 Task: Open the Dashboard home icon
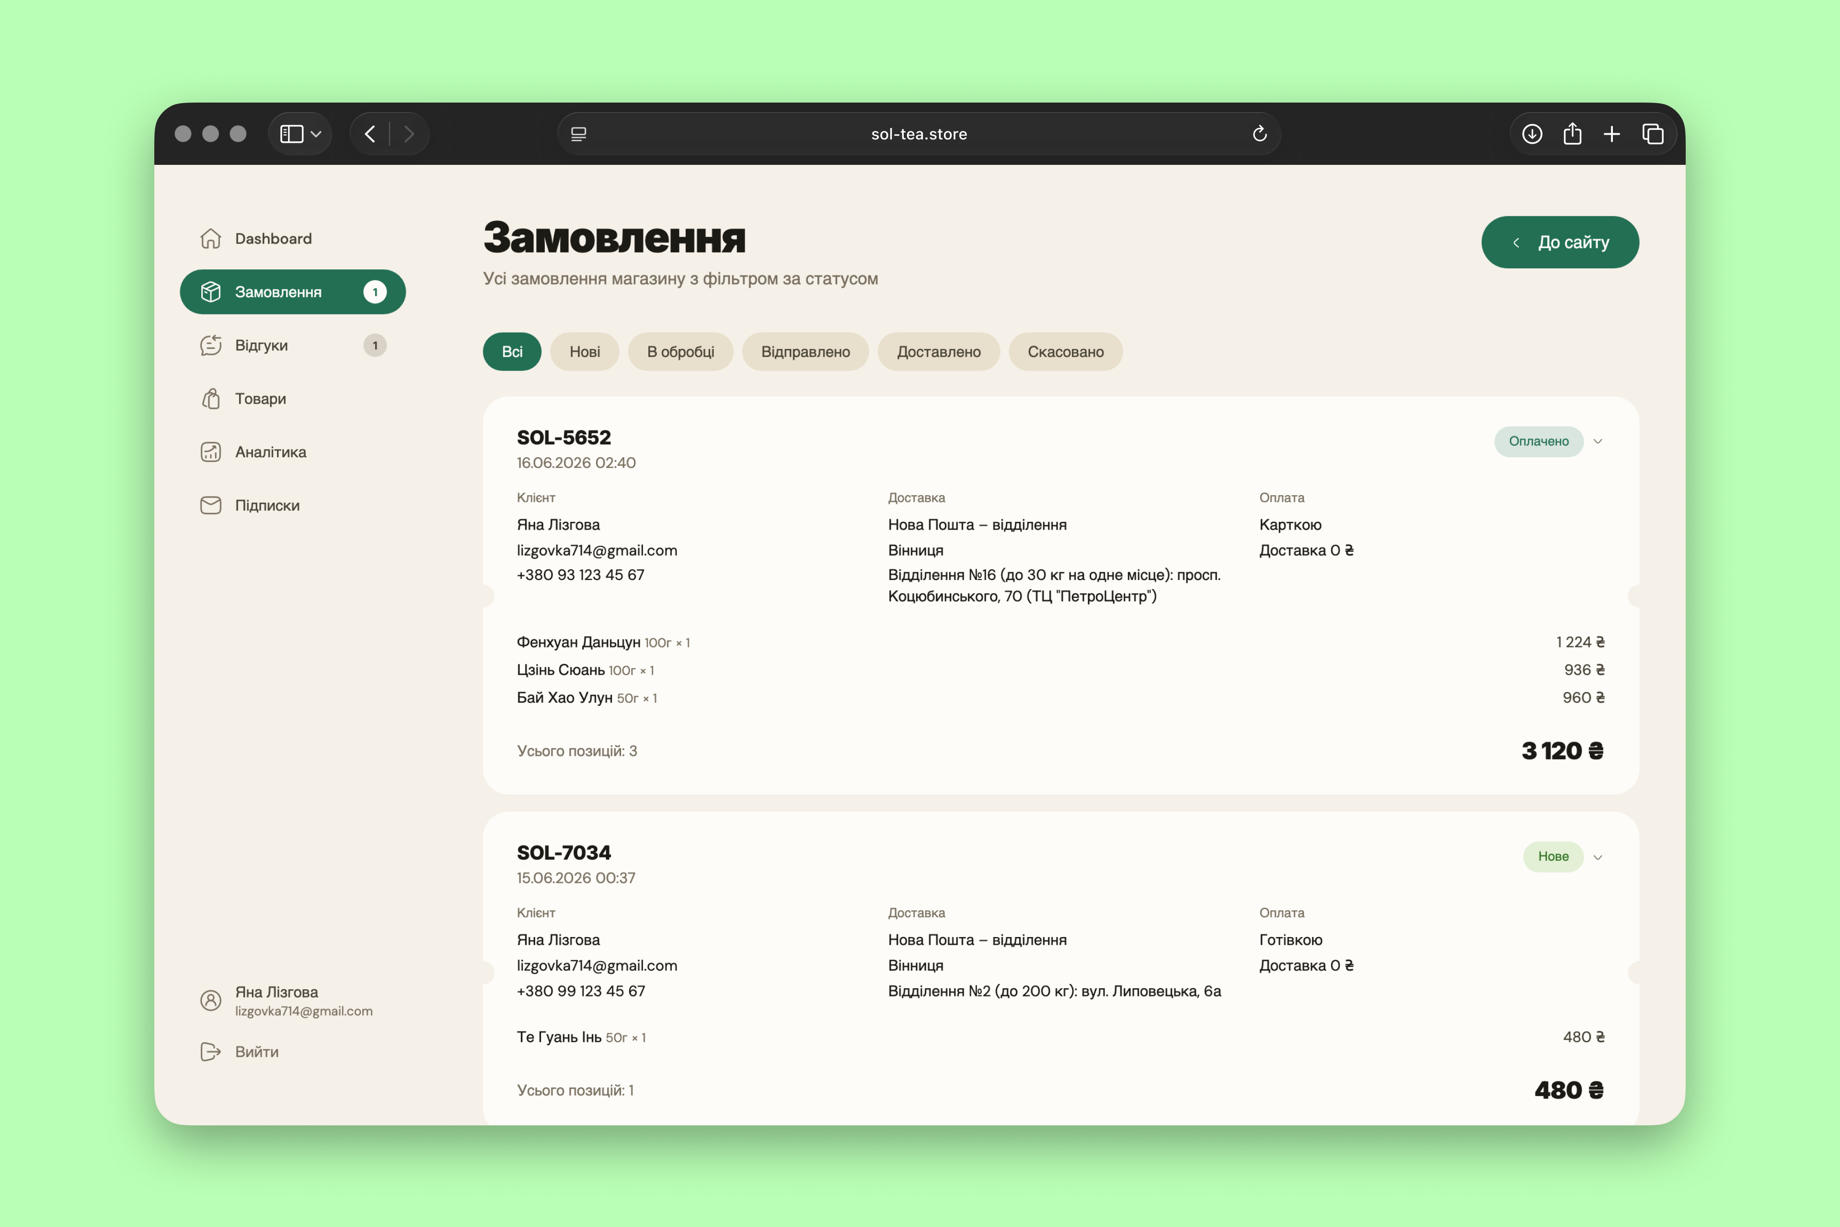pyautogui.click(x=210, y=238)
